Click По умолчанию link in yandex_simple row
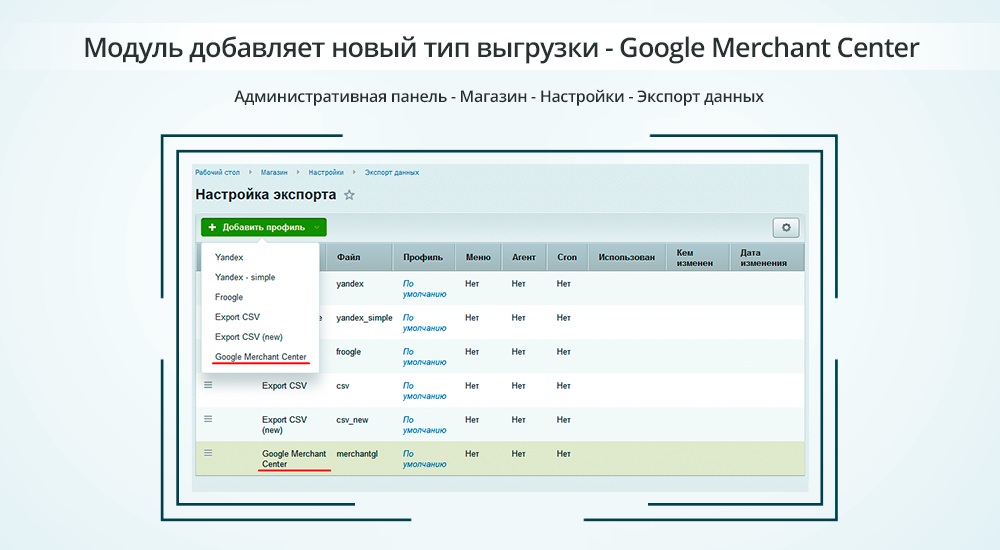1000x550 pixels. point(424,323)
